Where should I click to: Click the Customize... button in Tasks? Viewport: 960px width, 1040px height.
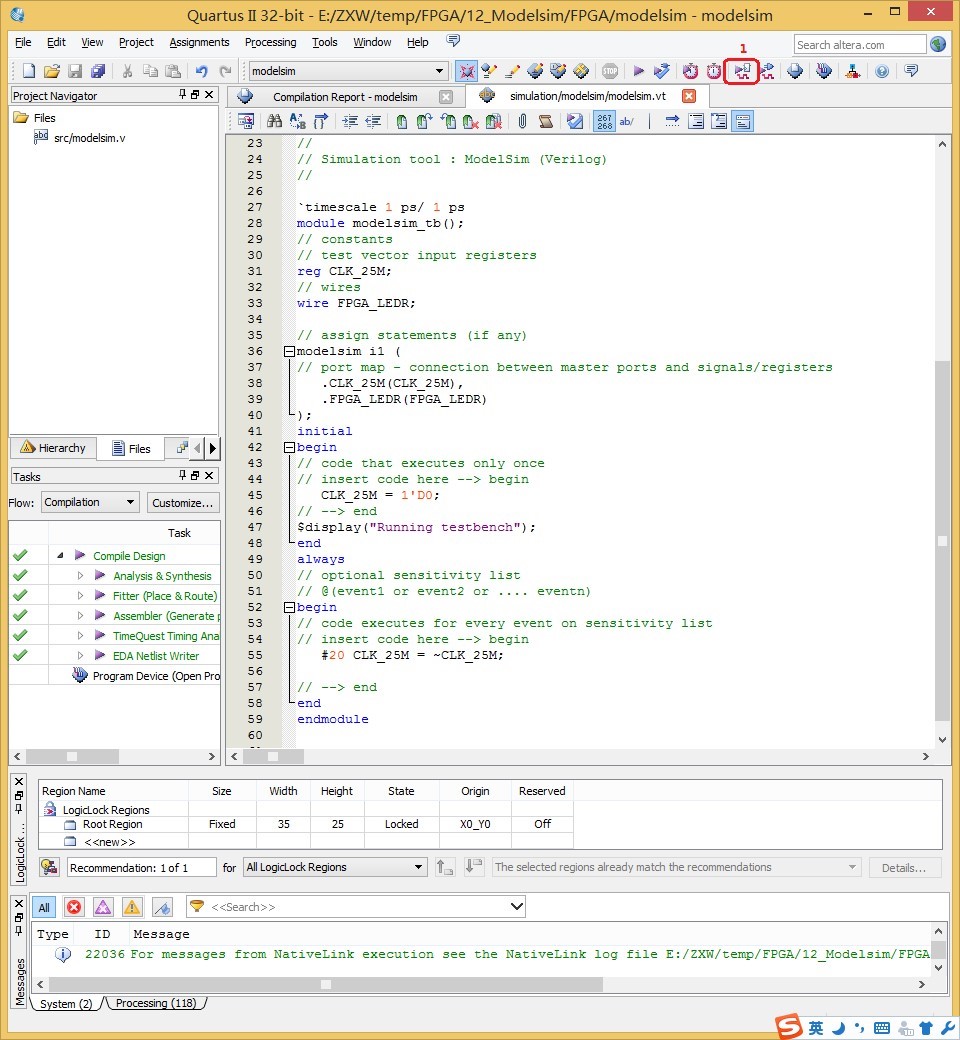(183, 502)
